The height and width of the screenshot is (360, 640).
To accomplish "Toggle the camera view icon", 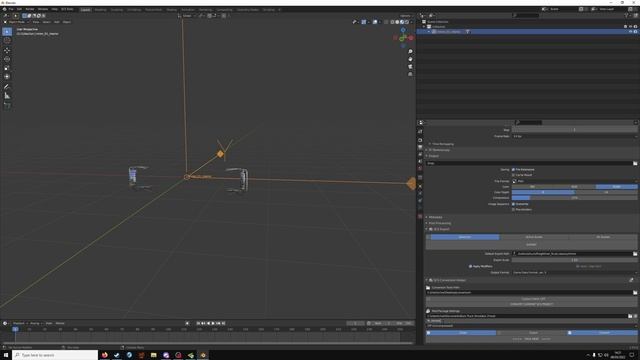I will pos(410,67).
